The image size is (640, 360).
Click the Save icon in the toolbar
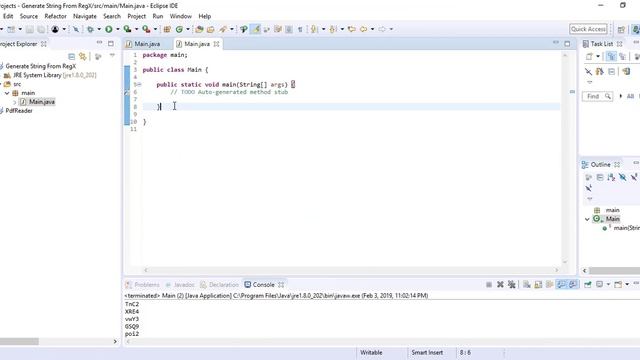(30, 29)
